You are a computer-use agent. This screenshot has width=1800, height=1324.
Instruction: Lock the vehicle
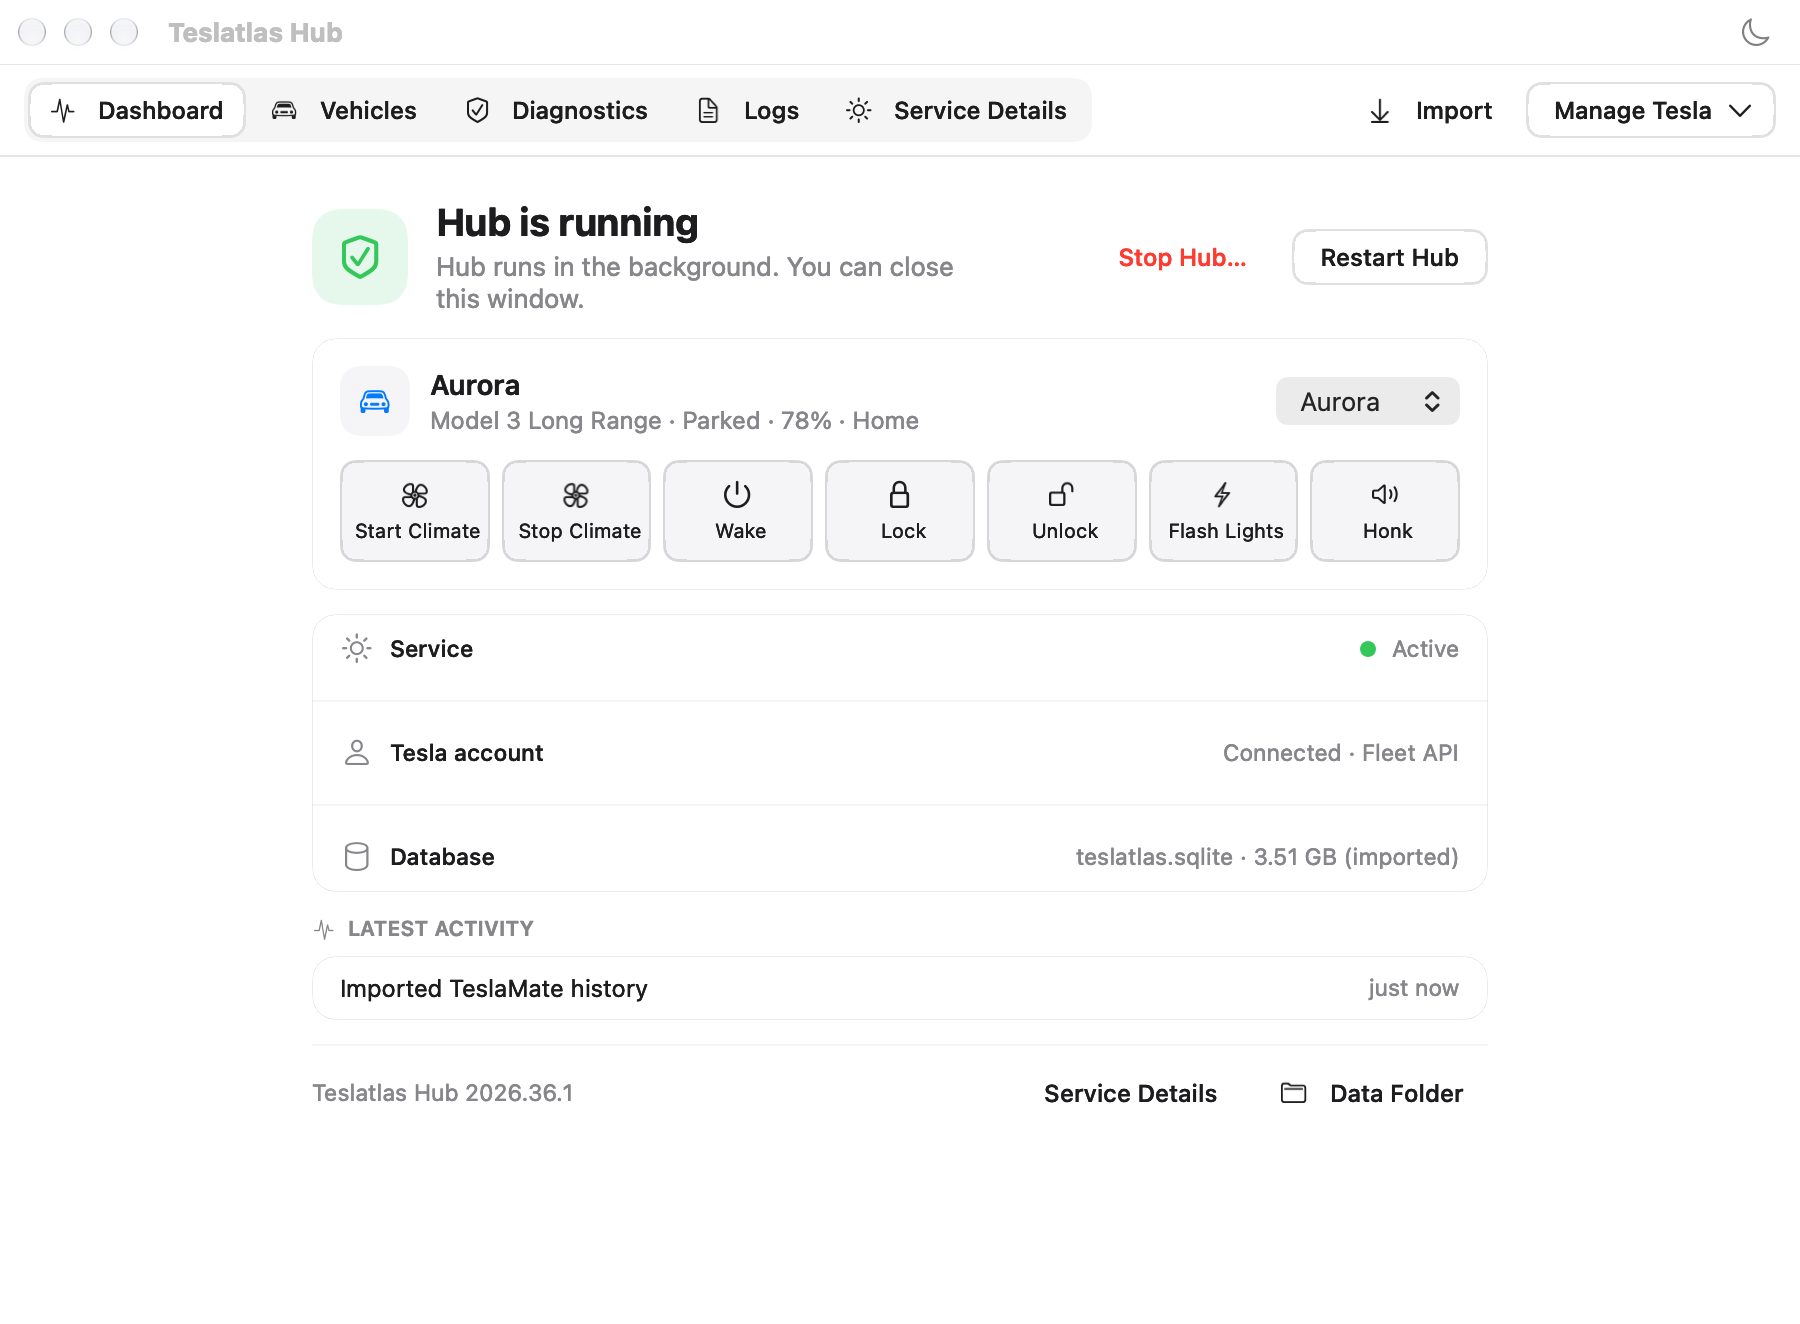tap(900, 511)
